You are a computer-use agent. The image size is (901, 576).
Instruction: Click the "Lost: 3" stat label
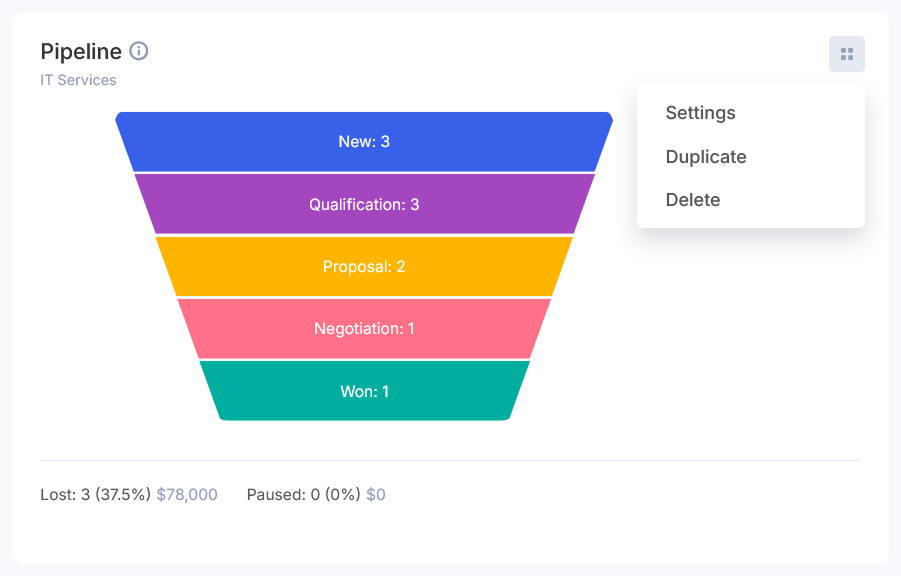(x=65, y=495)
